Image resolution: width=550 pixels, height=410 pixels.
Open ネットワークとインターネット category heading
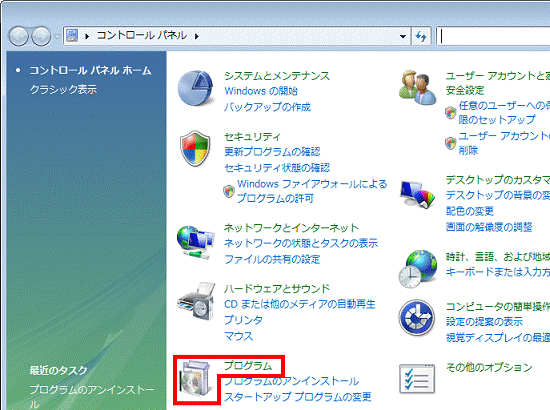click(291, 228)
